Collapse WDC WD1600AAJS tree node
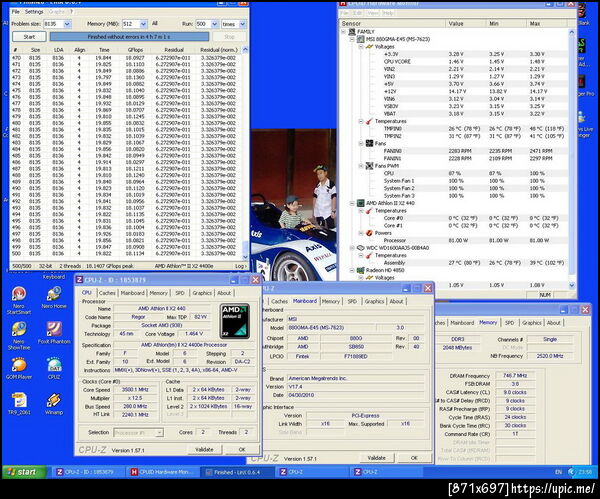Screen dimensions: 600x499 click(352, 248)
